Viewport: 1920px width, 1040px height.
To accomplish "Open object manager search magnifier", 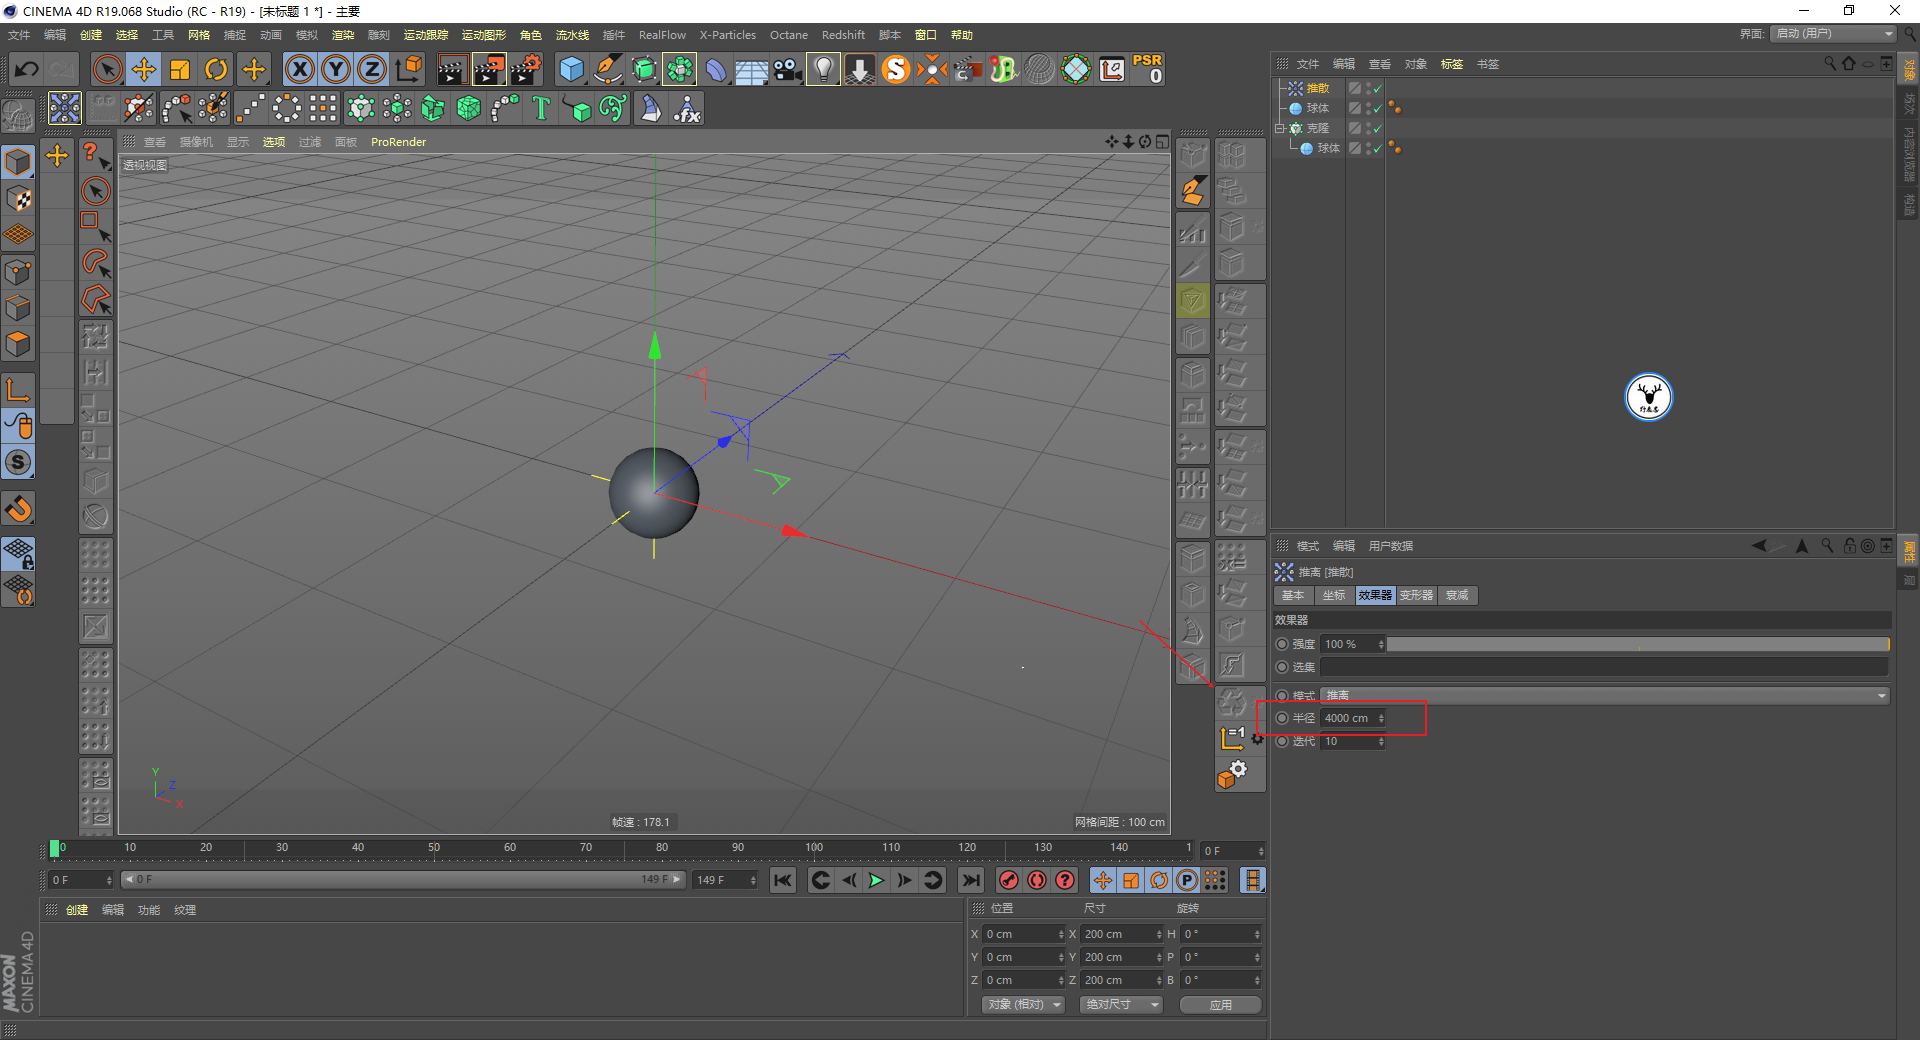I will (x=1830, y=63).
